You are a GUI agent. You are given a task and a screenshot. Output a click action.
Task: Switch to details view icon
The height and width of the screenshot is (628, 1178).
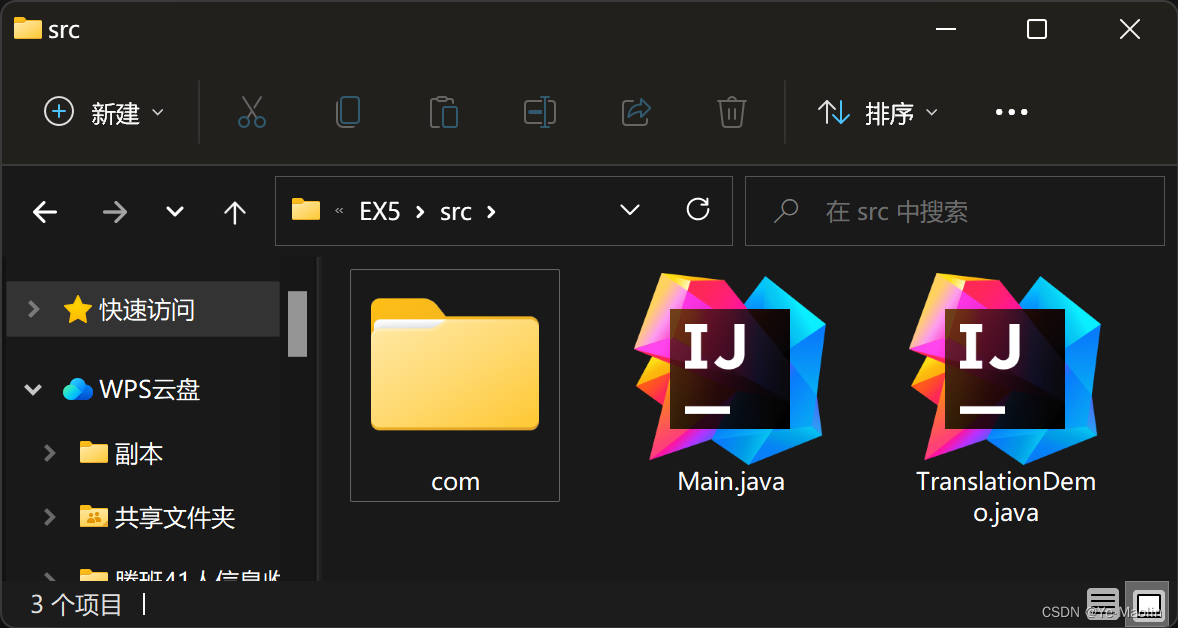point(1103,603)
